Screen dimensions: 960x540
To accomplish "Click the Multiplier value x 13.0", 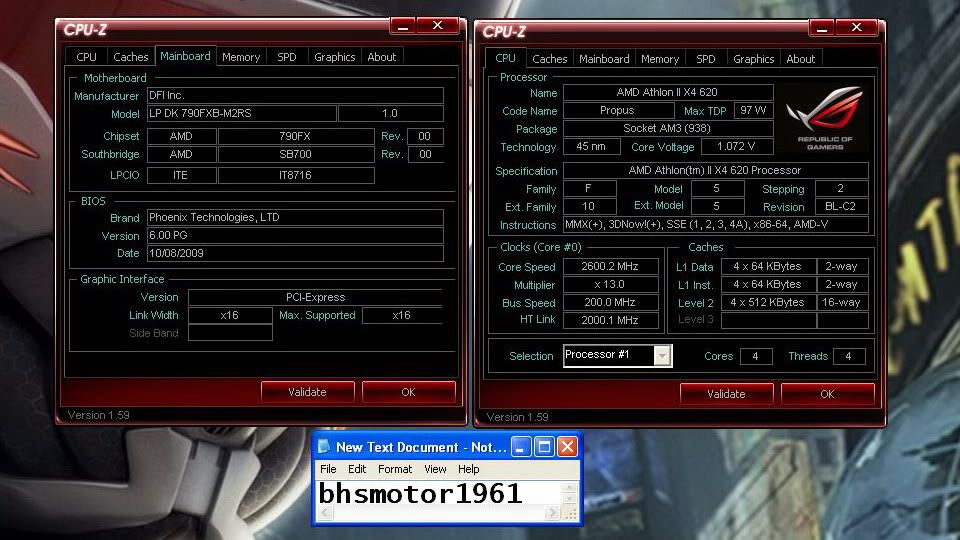I will tap(610, 284).
